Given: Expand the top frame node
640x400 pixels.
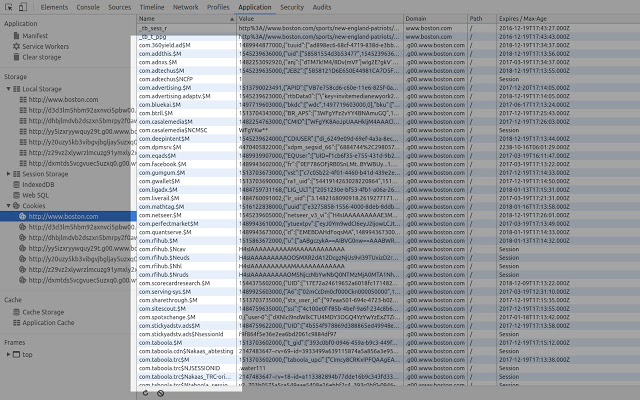Looking at the screenshot, I should (x=8, y=354).
